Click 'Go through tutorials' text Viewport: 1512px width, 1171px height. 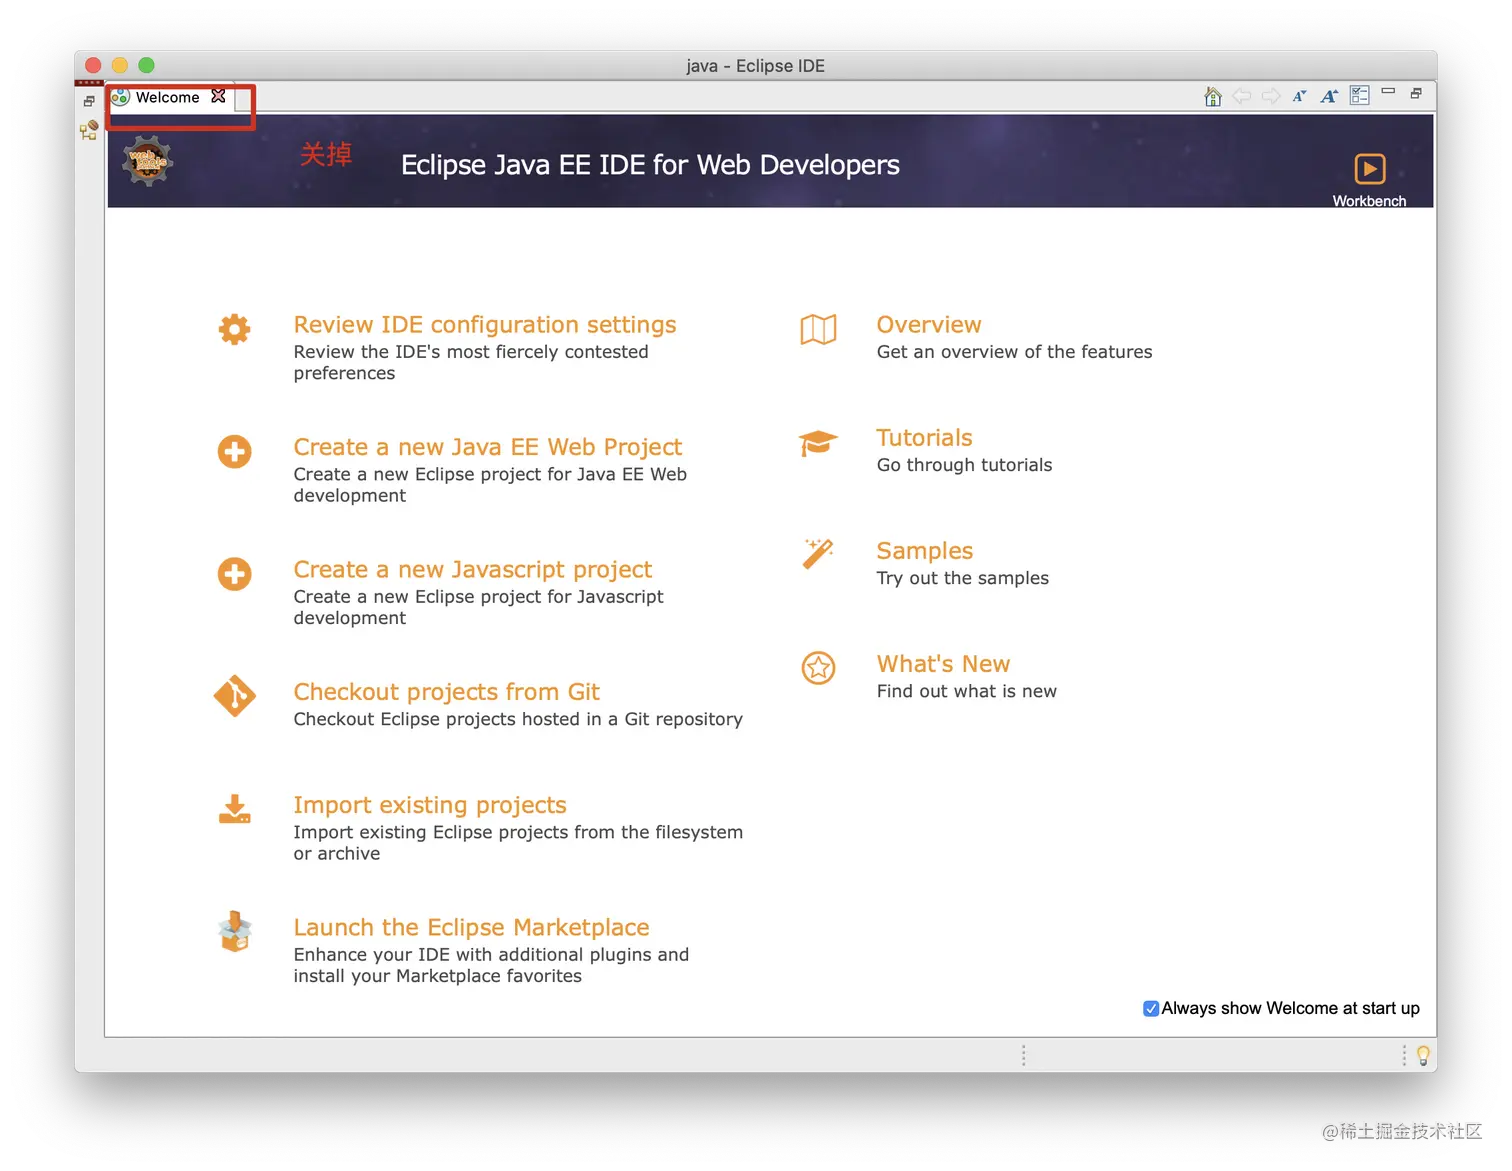[965, 465]
